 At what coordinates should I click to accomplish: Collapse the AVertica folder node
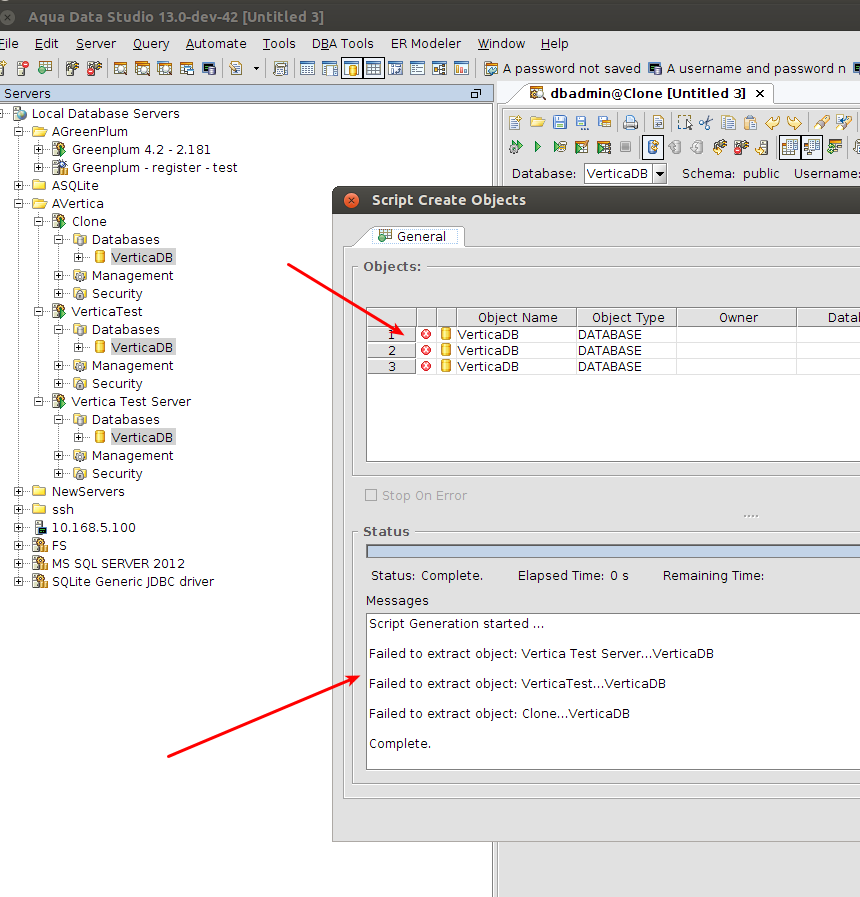tap(19, 204)
